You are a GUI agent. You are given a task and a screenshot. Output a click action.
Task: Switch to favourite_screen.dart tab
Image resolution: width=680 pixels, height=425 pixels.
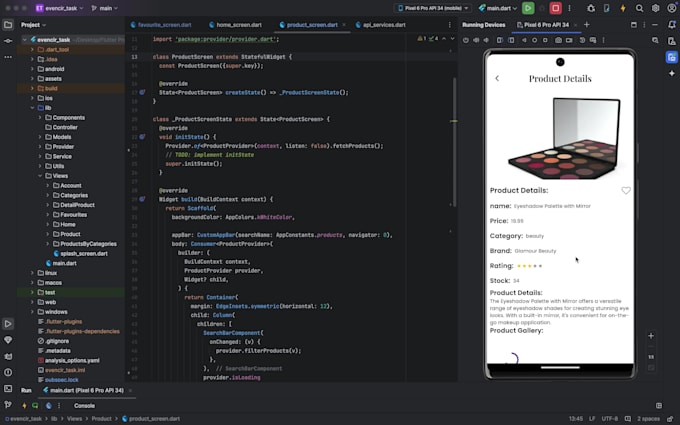coord(161,25)
